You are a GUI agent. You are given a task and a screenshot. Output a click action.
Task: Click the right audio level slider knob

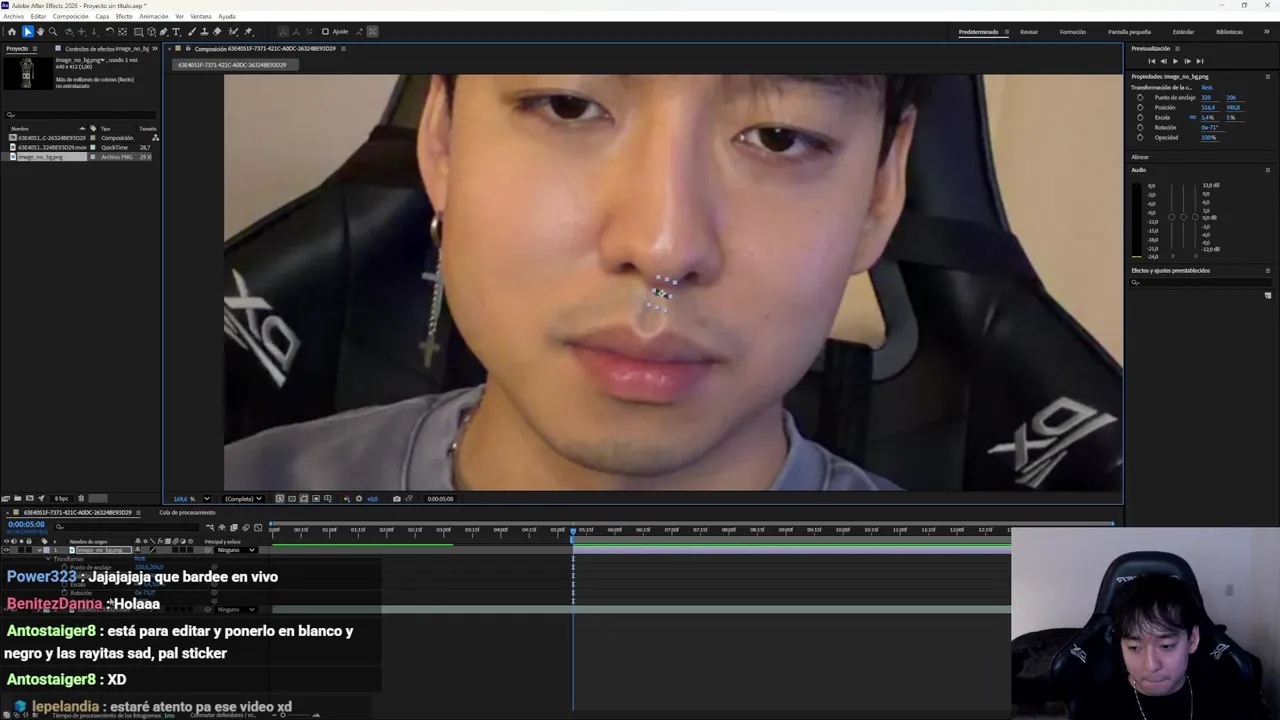coord(1195,217)
